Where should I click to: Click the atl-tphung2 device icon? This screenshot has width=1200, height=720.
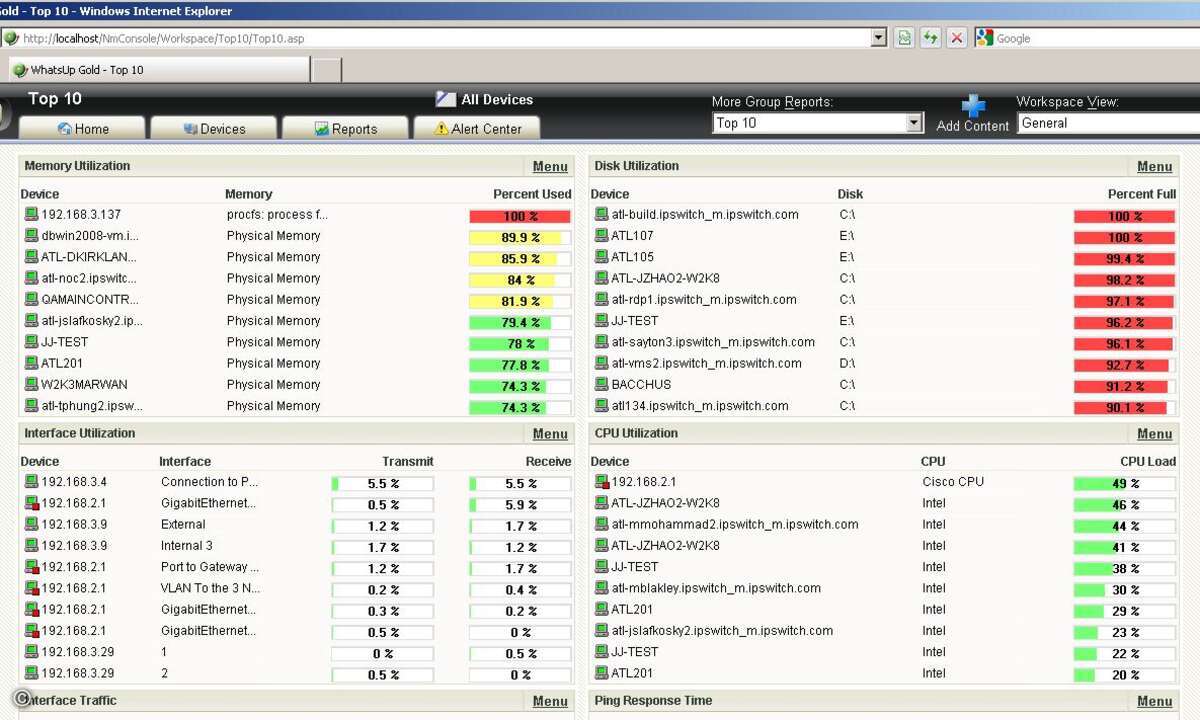tap(31, 406)
